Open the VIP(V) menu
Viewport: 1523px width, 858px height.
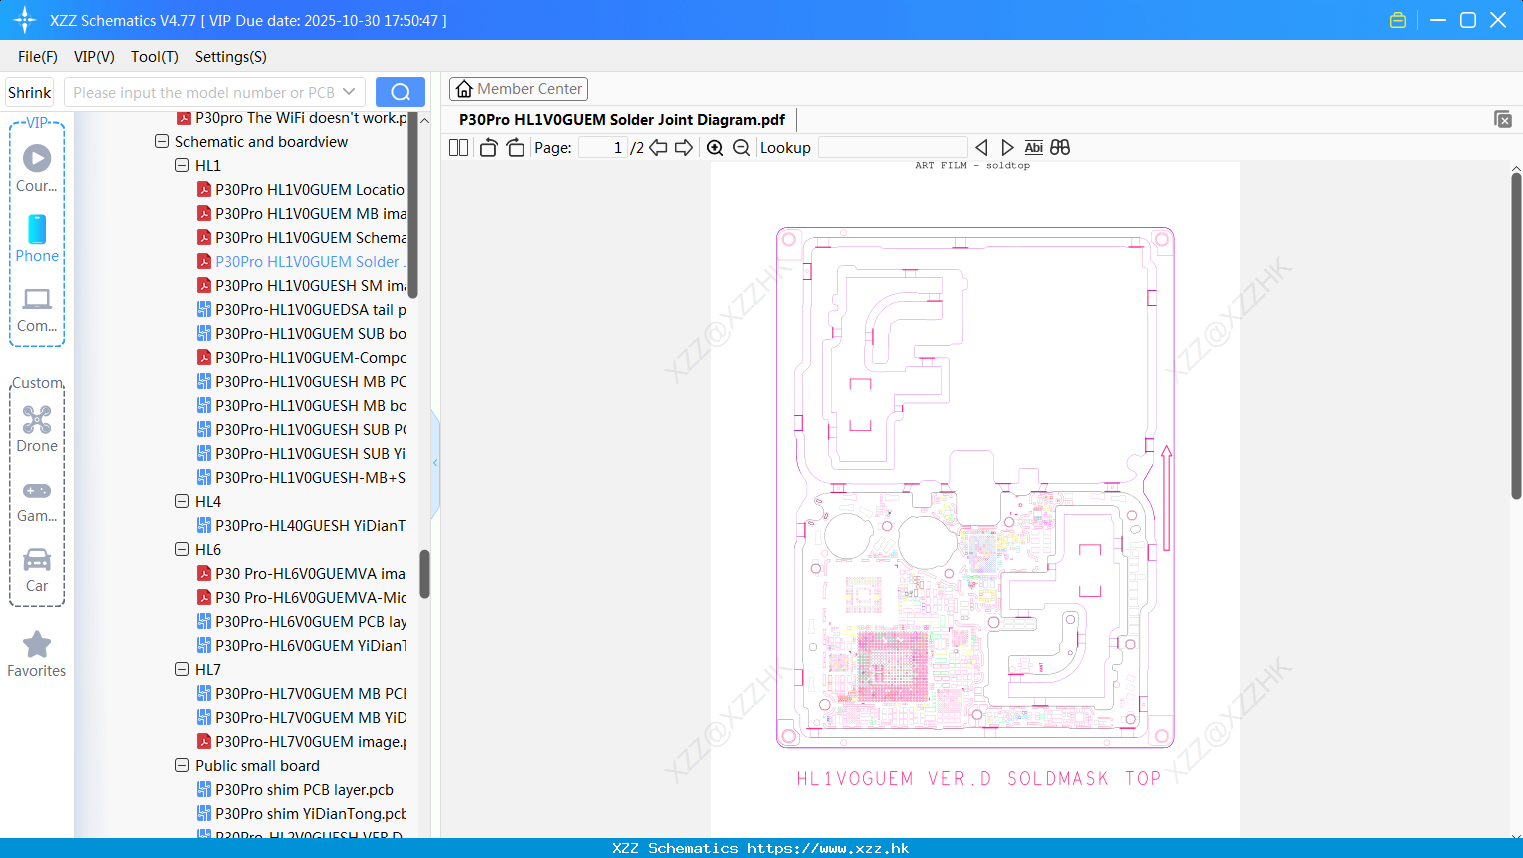pyautogui.click(x=94, y=57)
